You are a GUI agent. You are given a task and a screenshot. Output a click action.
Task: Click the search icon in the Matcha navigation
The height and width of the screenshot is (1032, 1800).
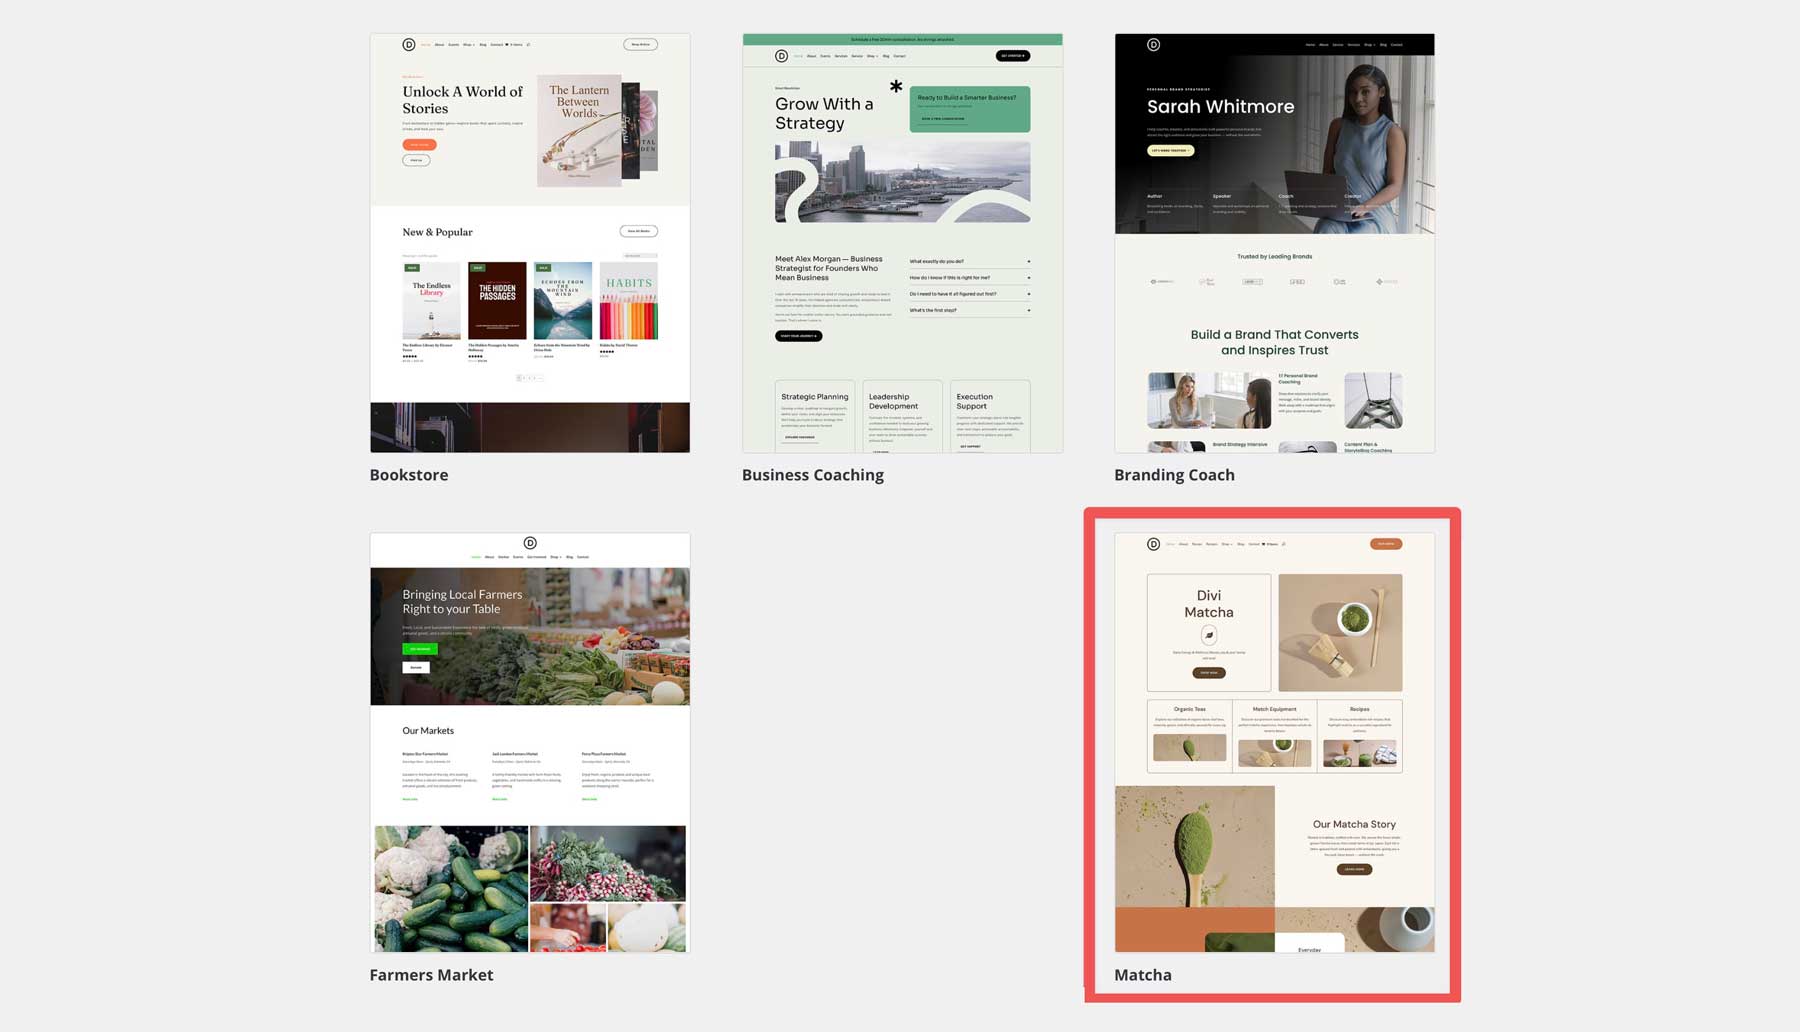pos(1284,544)
